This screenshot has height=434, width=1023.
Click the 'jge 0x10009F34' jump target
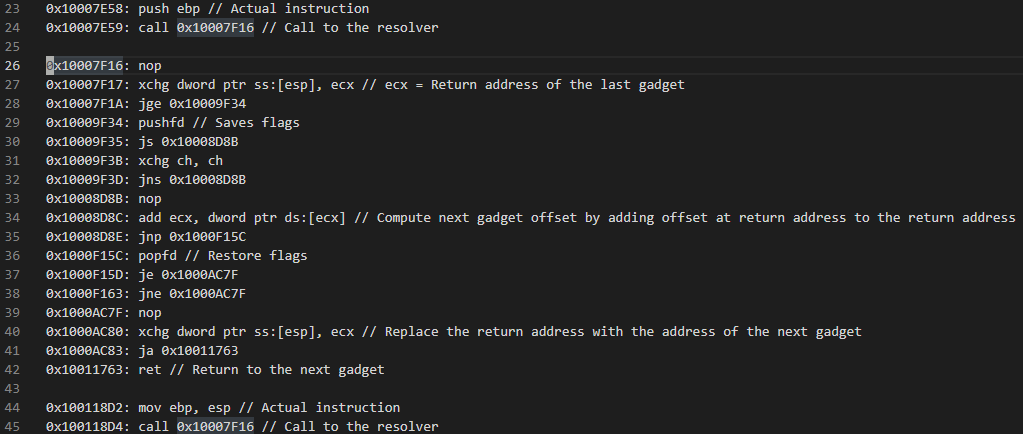192,104
